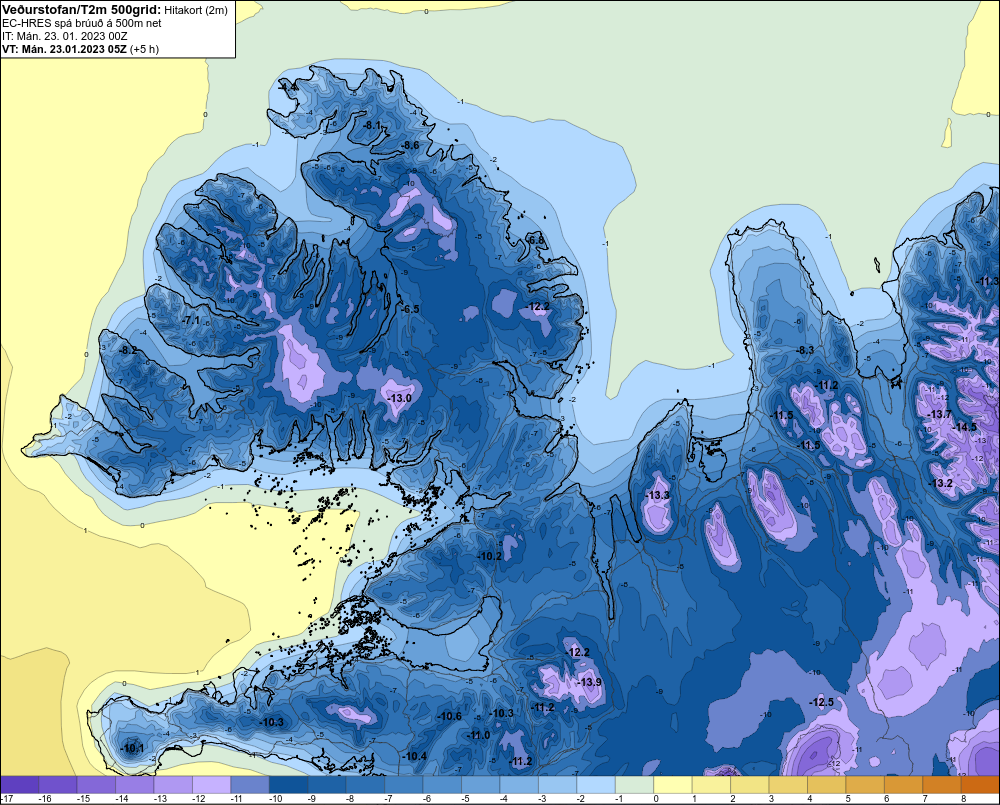Click the -6.8 temperature value on map
Viewport: 1000px width, 805px height.
[536, 240]
